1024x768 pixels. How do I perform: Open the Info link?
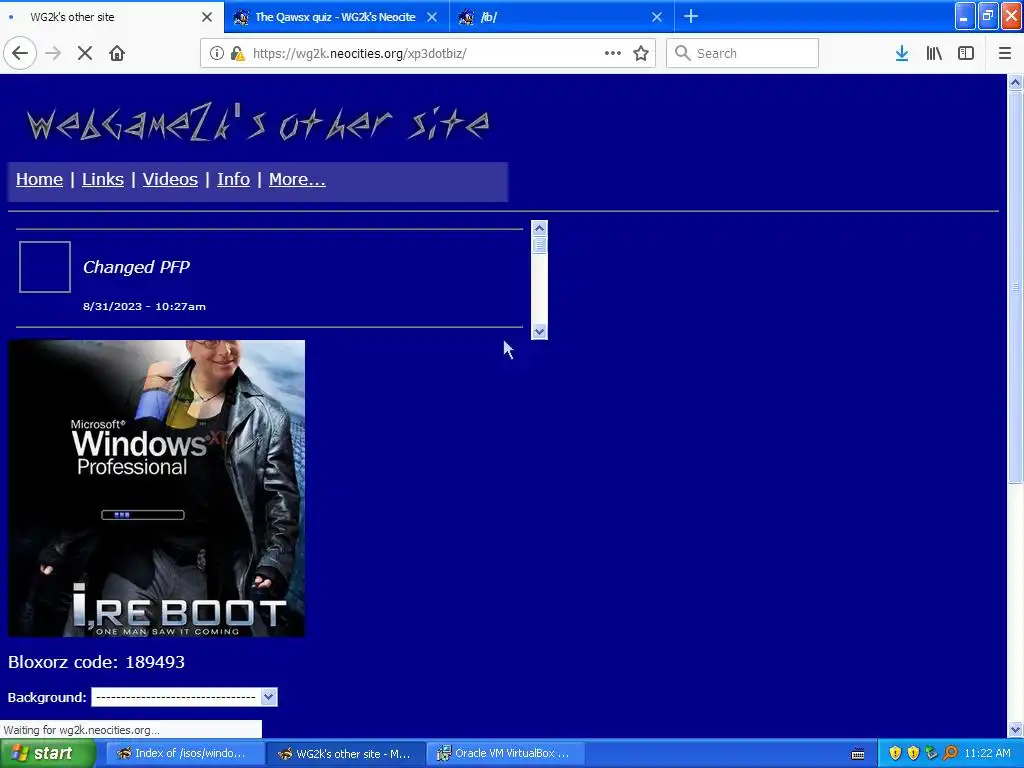coord(233,179)
